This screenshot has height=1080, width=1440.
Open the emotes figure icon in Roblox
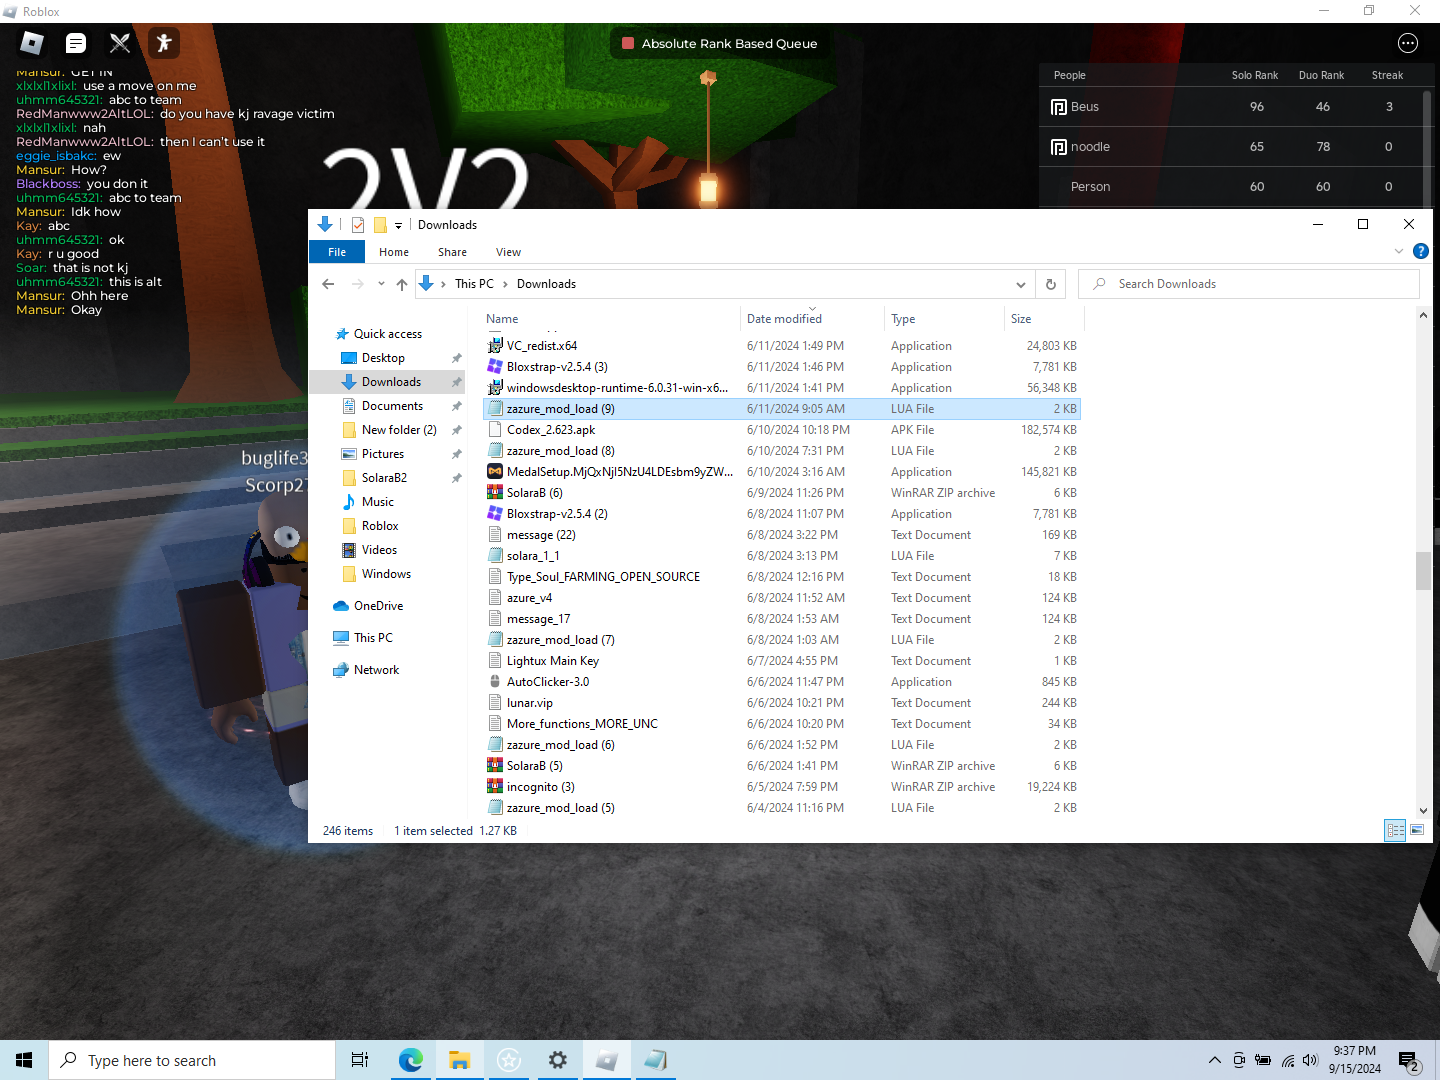click(x=164, y=43)
